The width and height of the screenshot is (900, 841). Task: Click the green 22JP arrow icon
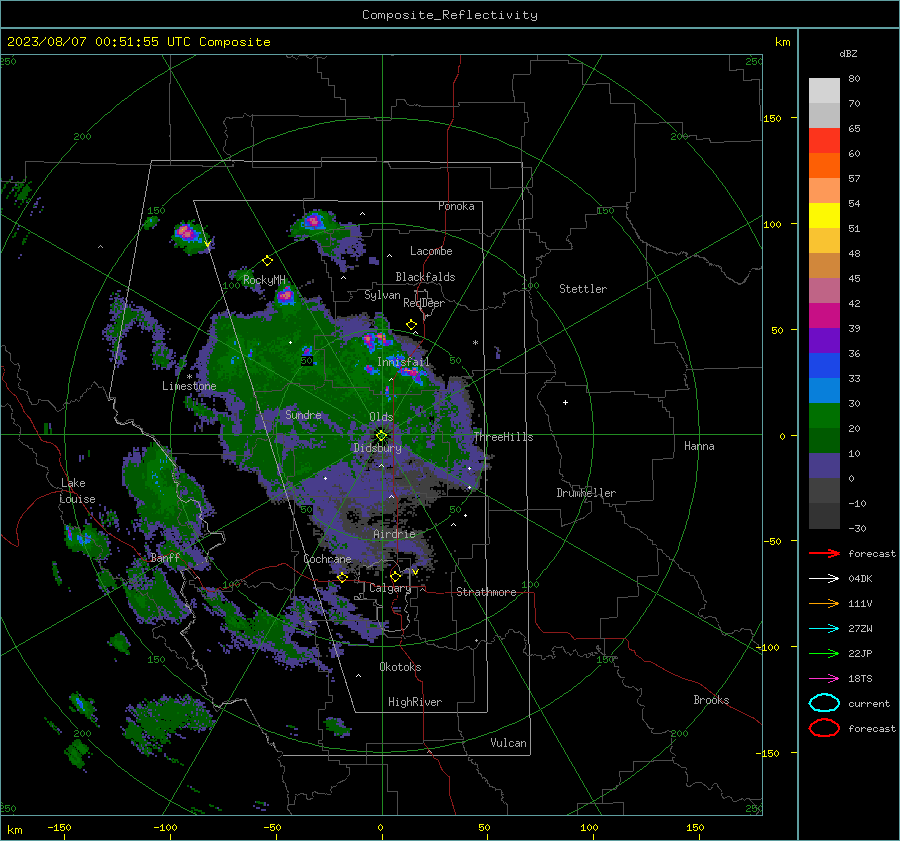(x=824, y=653)
